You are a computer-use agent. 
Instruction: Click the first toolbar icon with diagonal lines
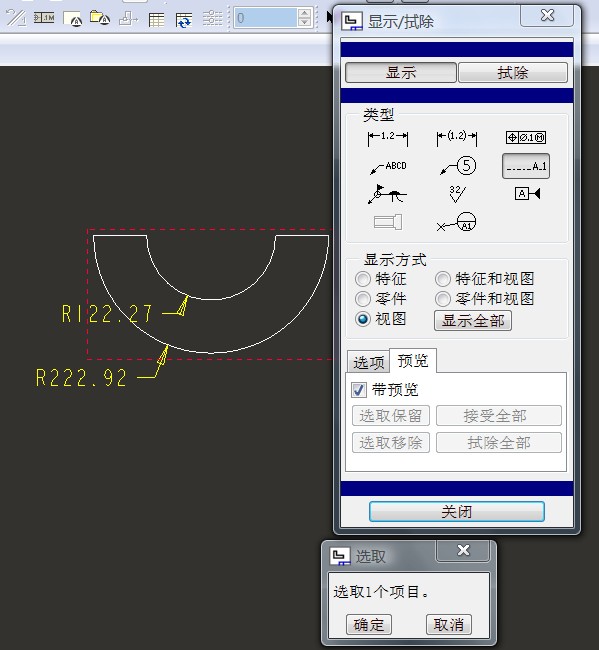point(17,18)
